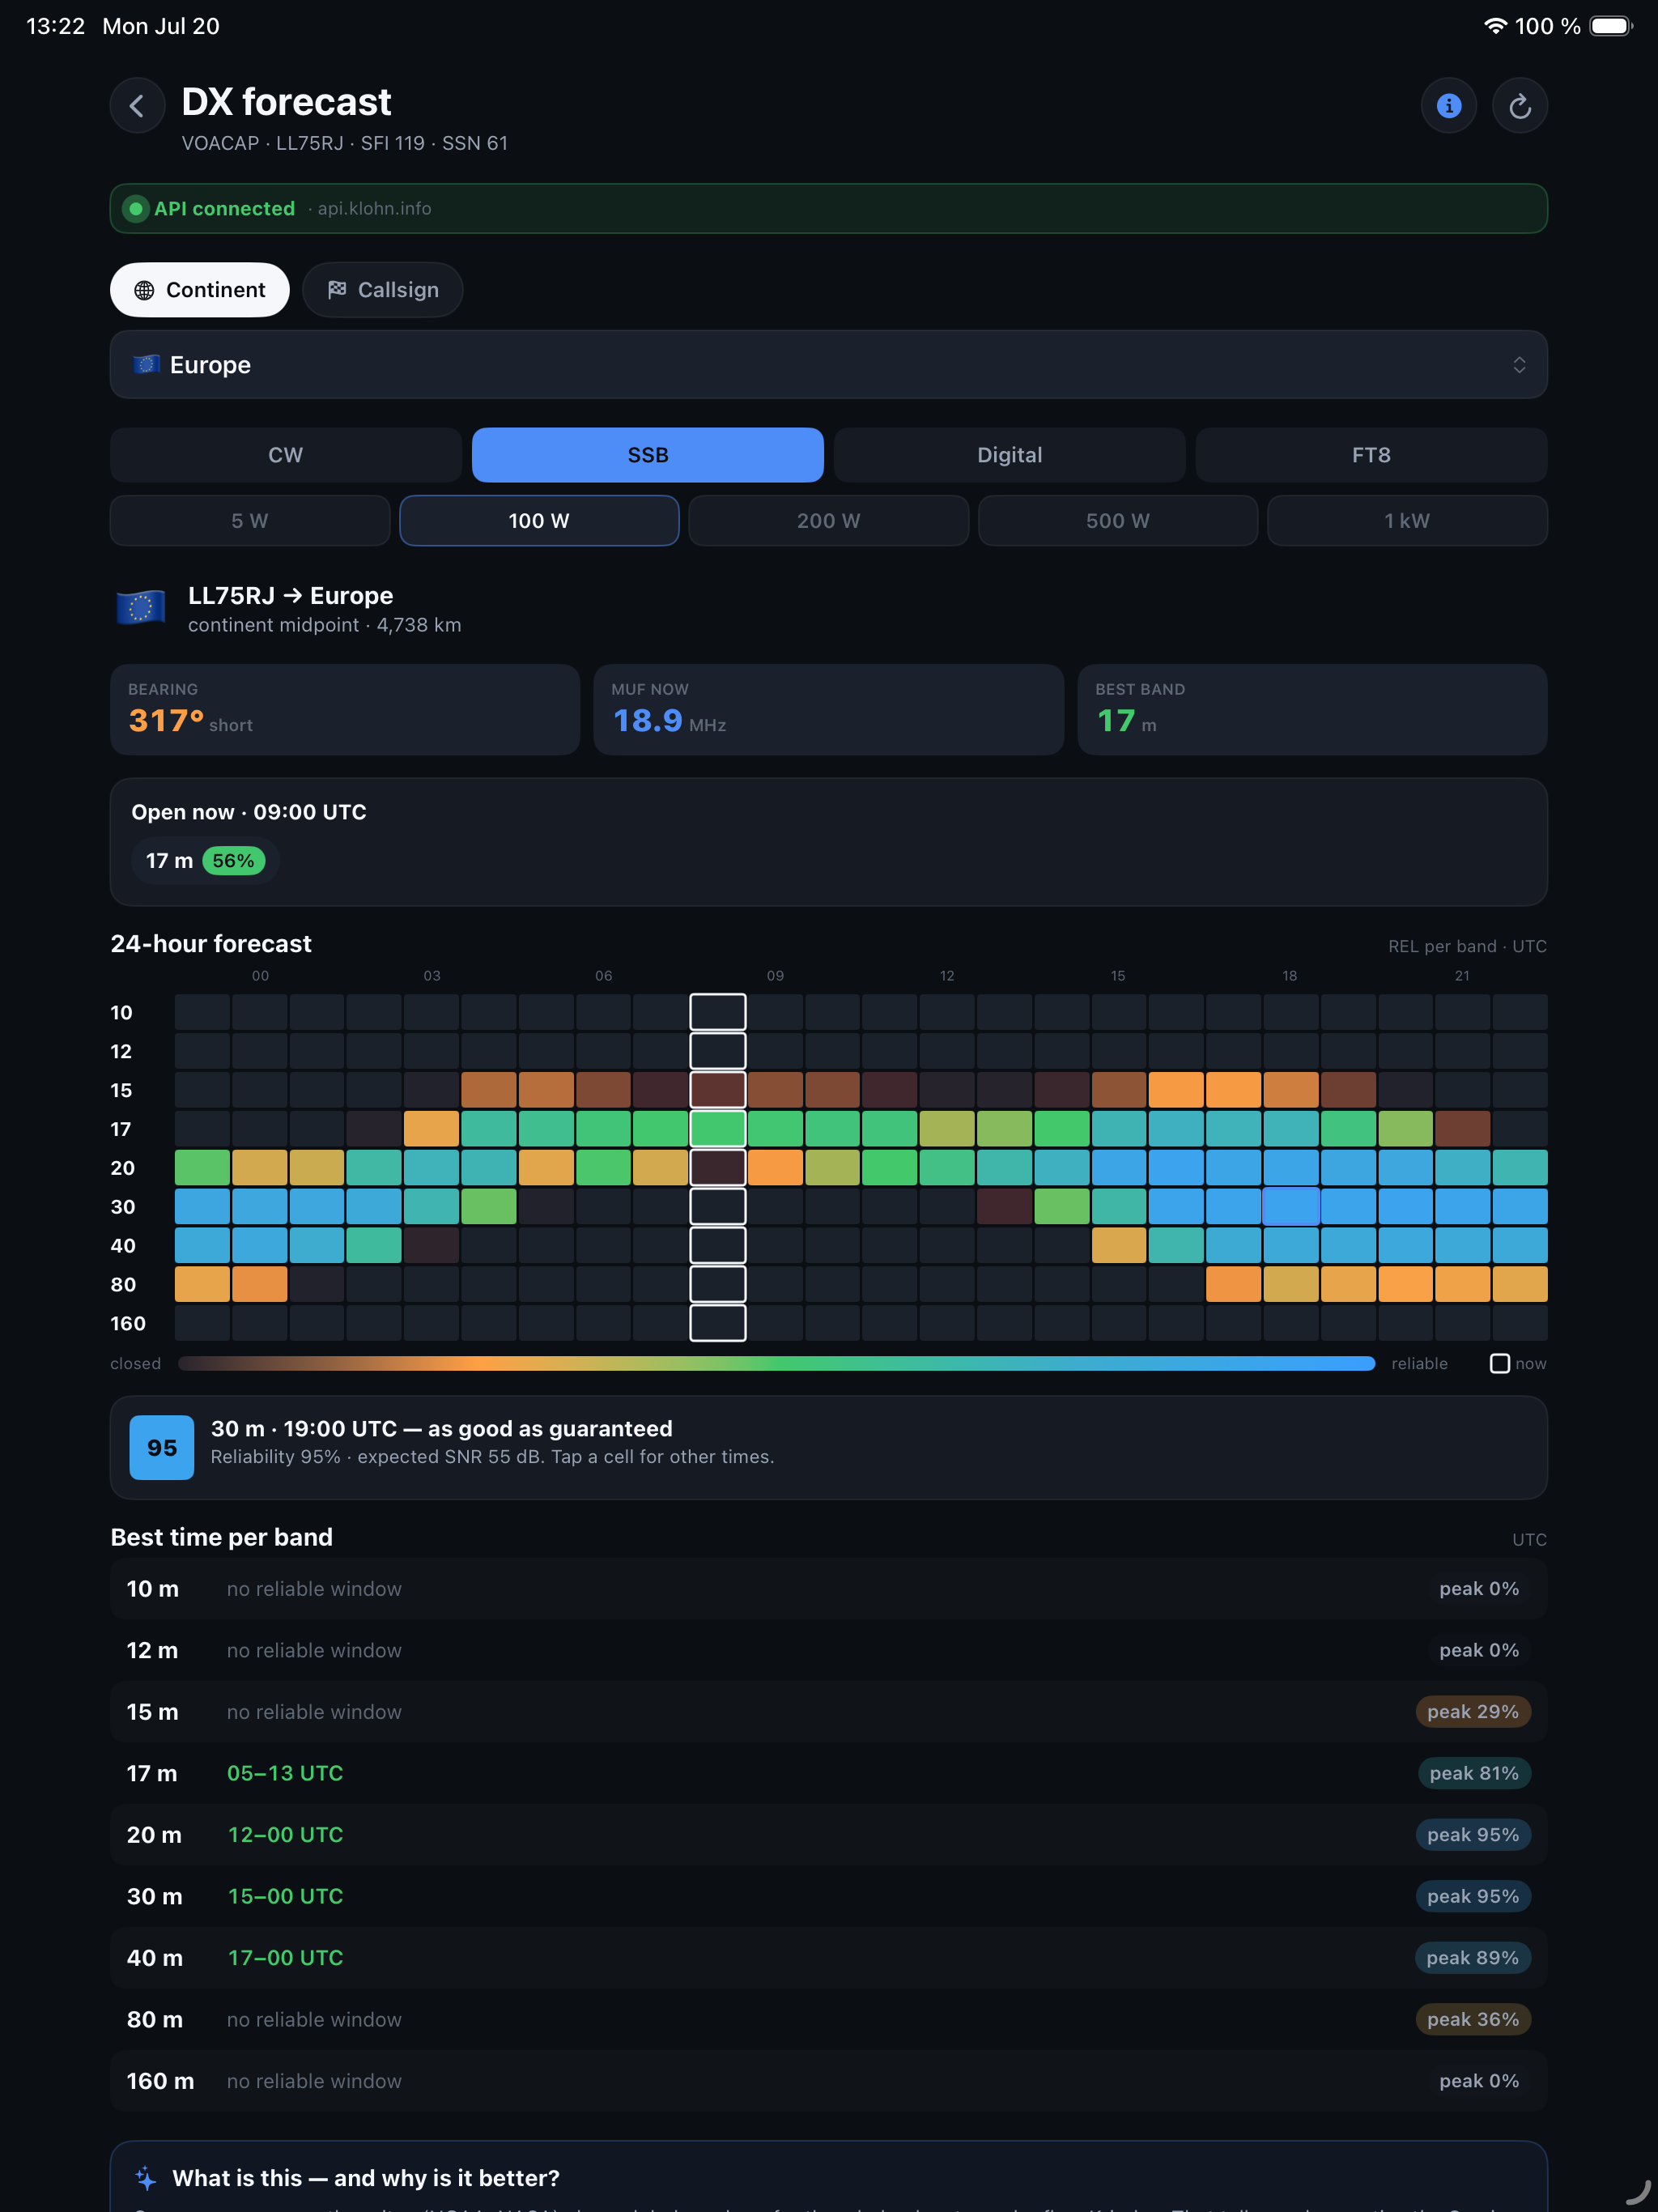Screen dimensions: 1658x2212
Task: Open the MUF NOW 18.9 MHz card
Action: click(829, 710)
